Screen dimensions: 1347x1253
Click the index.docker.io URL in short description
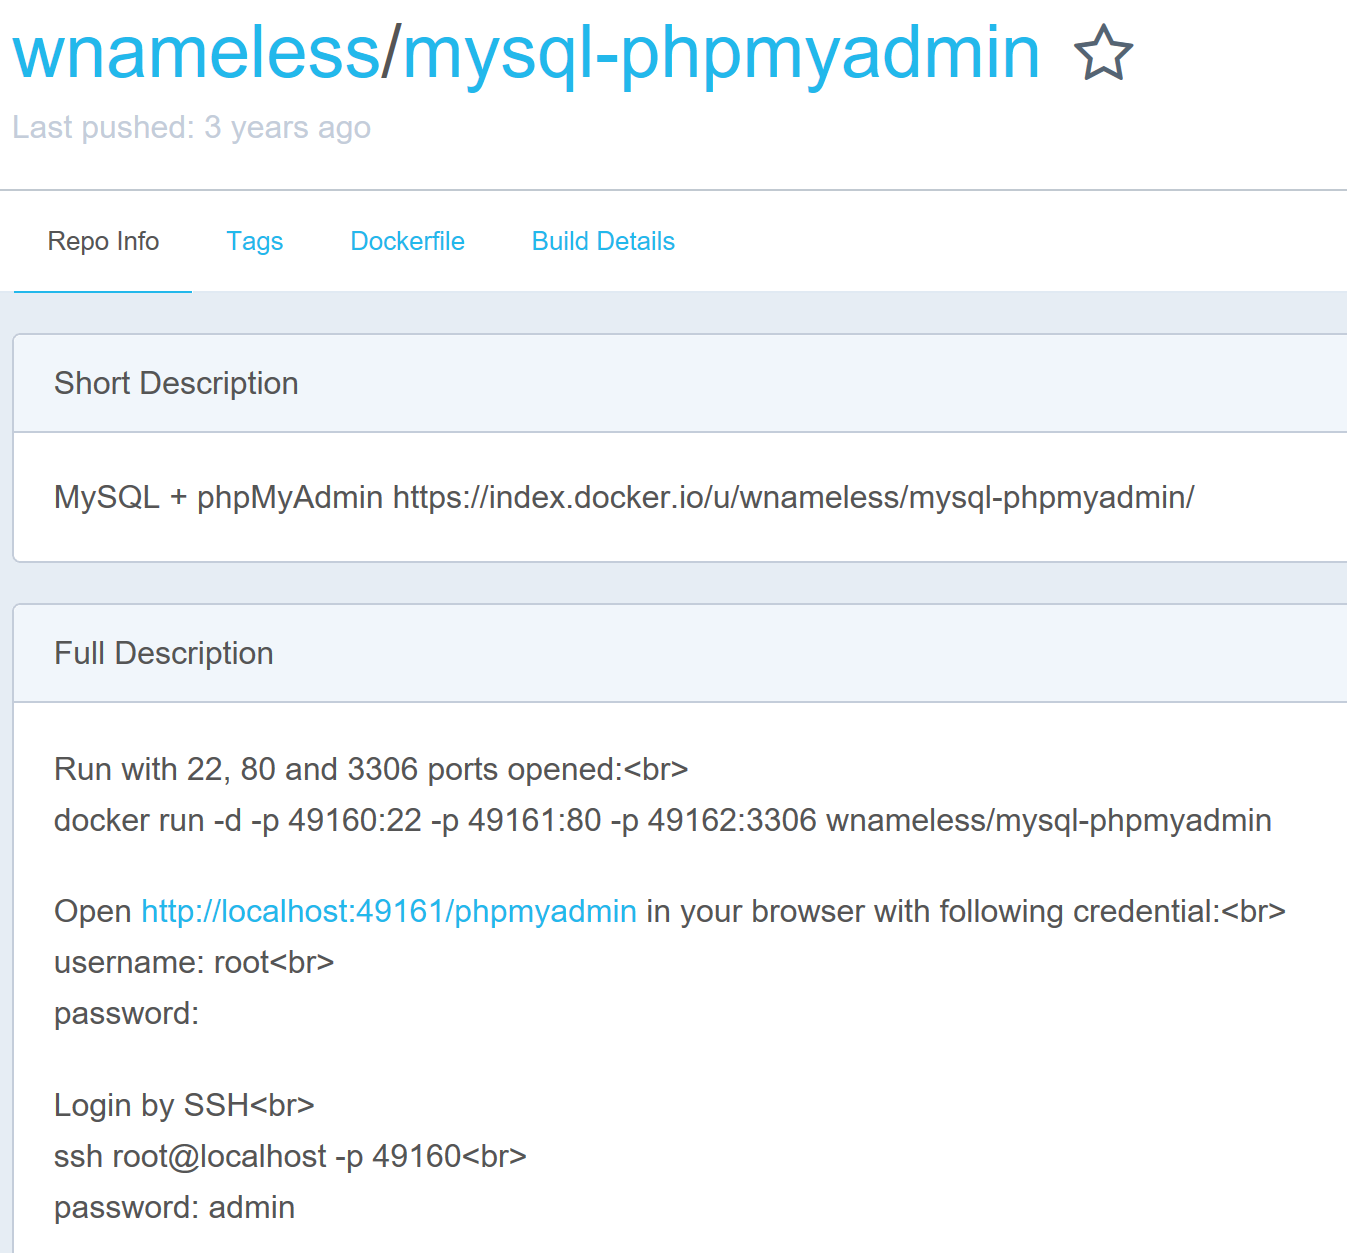click(x=793, y=497)
